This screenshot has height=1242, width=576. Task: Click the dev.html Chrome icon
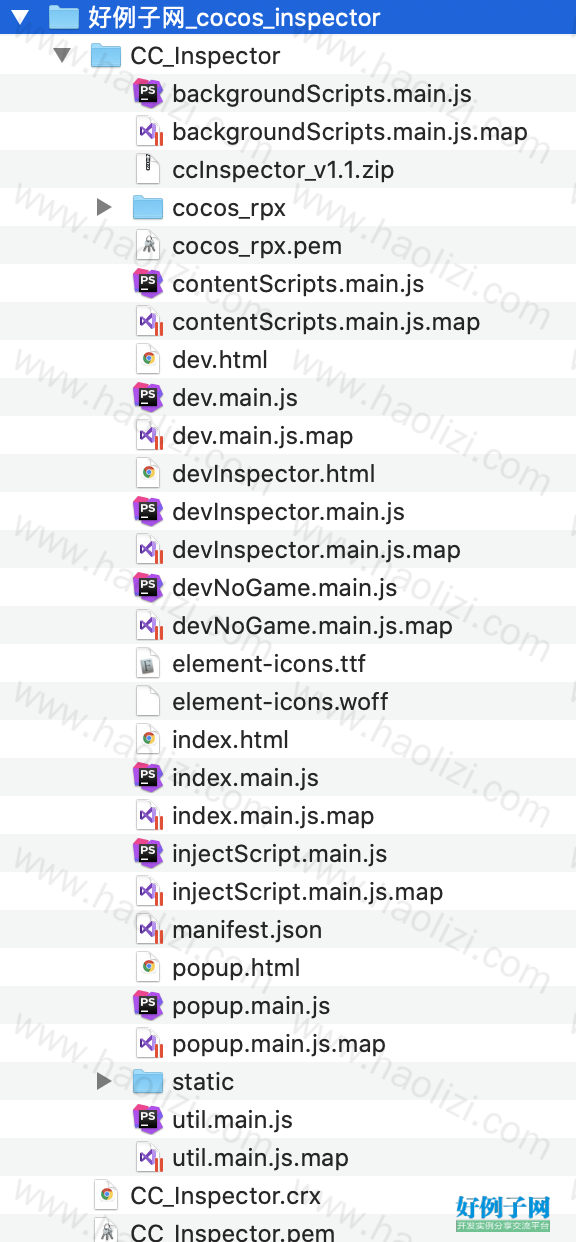pyautogui.click(x=148, y=359)
